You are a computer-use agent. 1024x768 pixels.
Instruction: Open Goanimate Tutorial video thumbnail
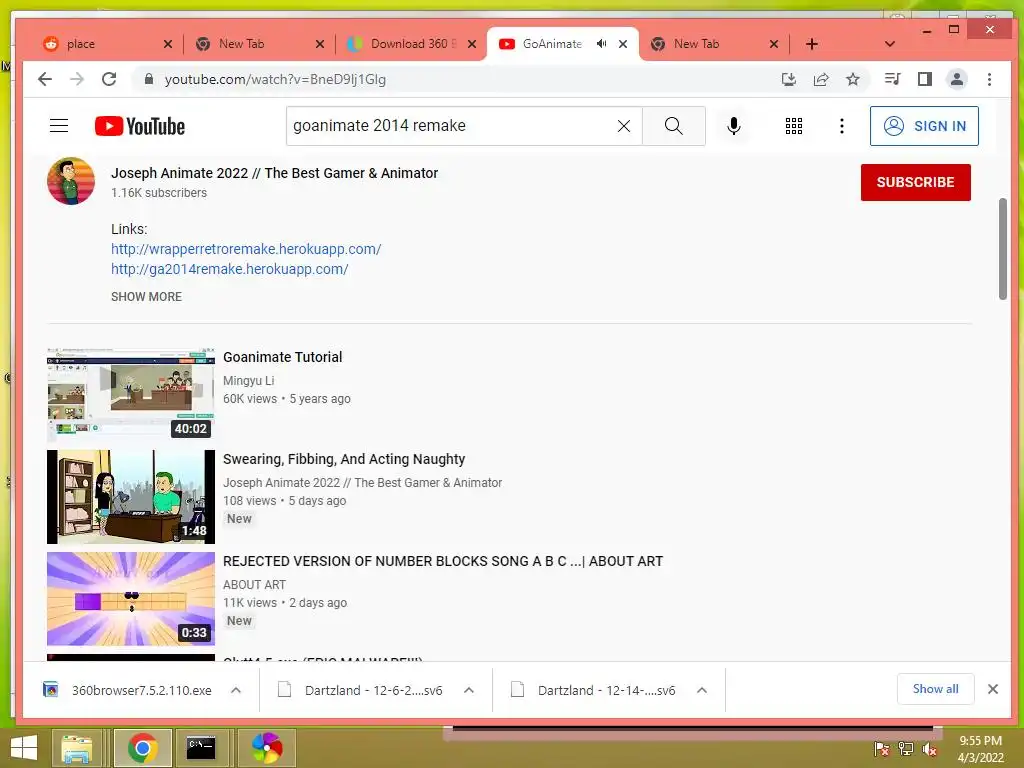tap(131, 394)
